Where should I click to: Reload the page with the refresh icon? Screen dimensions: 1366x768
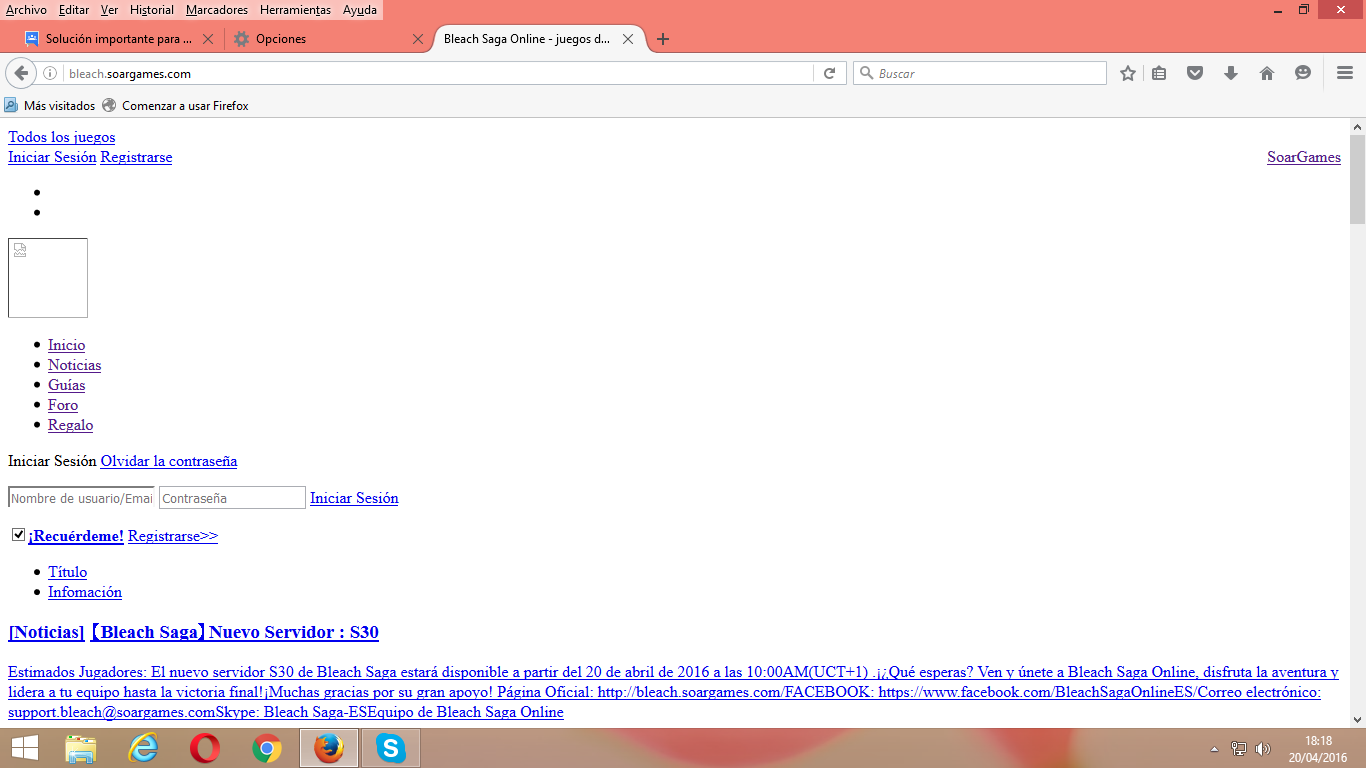coord(829,73)
